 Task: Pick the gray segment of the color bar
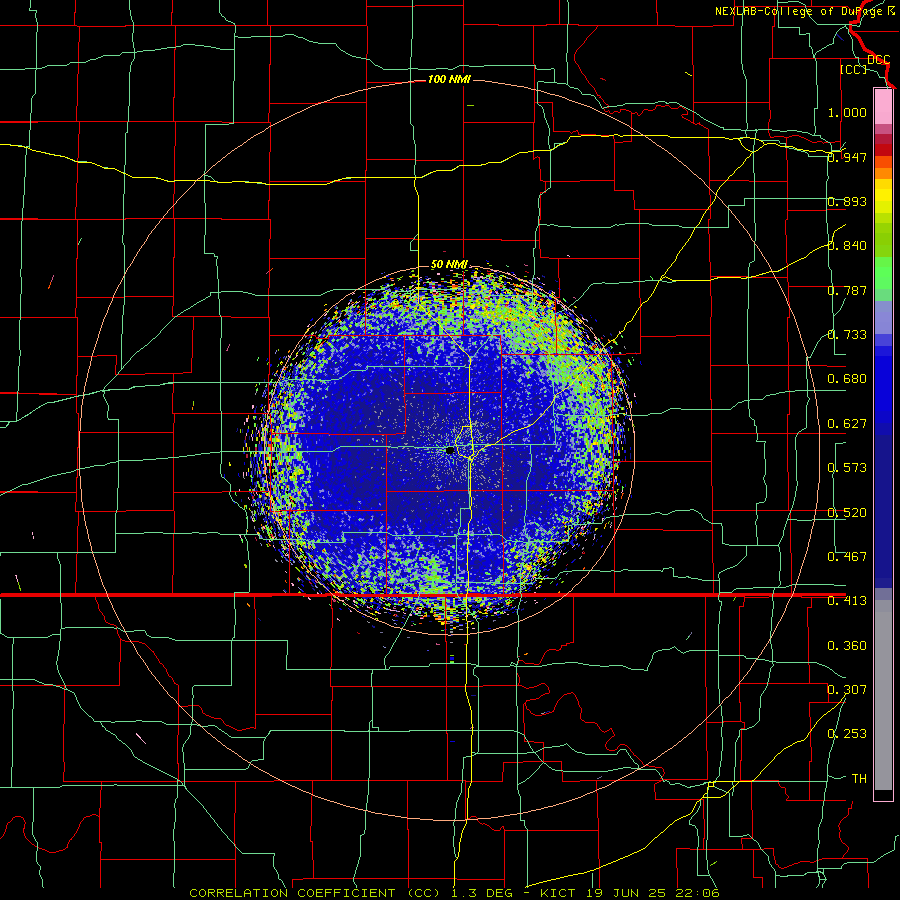pyautogui.click(x=883, y=695)
